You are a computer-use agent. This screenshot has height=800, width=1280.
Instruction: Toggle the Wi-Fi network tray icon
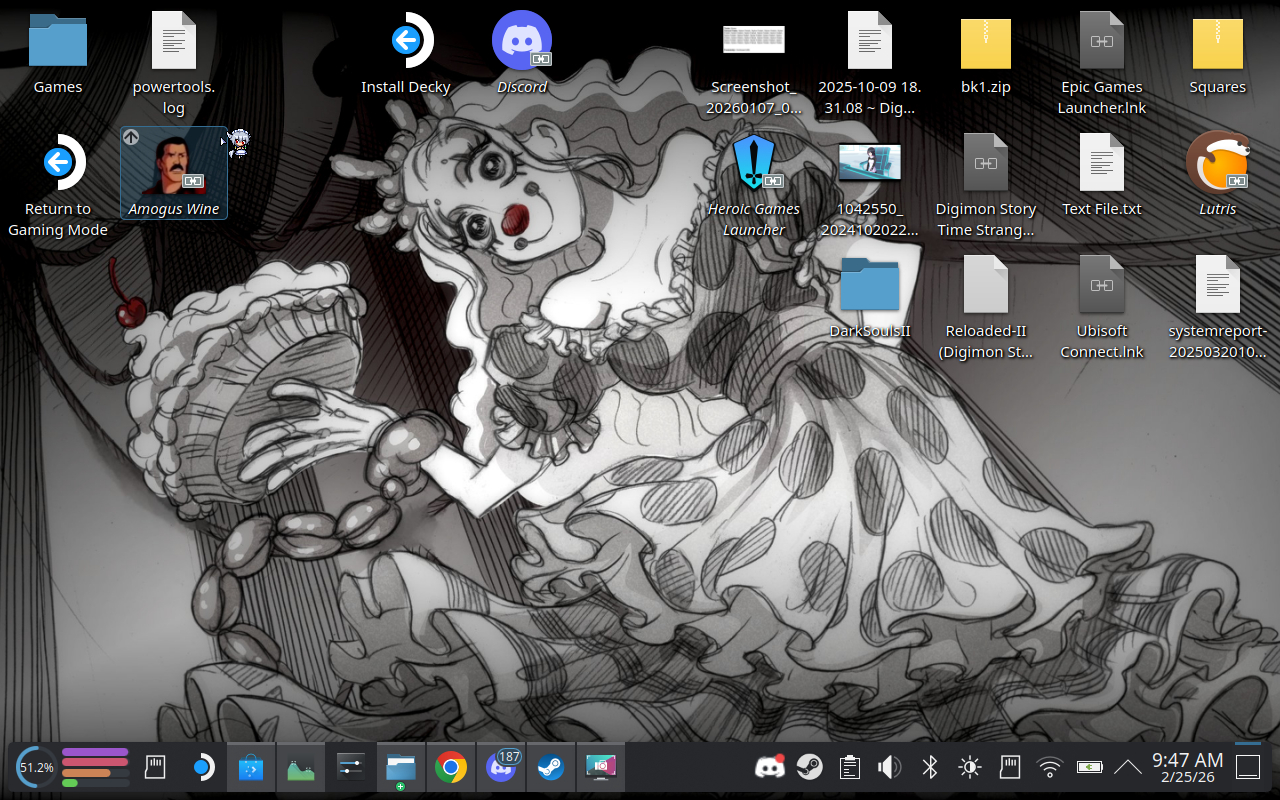click(1049, 767)
